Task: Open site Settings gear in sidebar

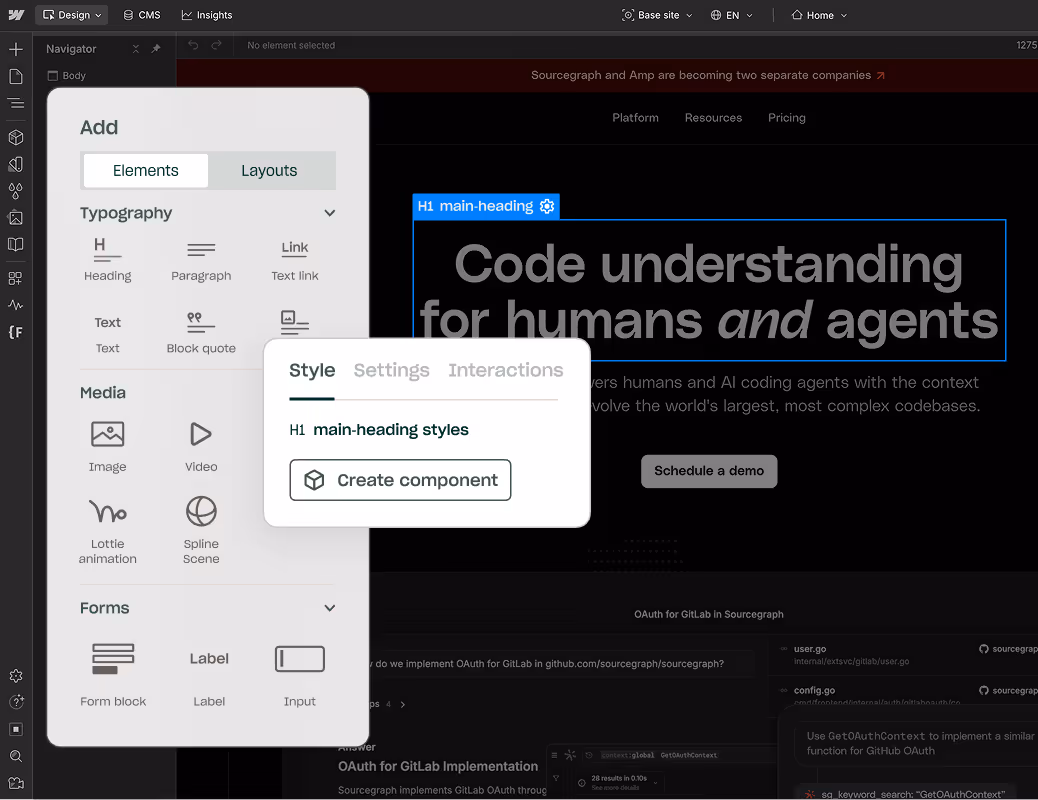Action: click(16, 675)
